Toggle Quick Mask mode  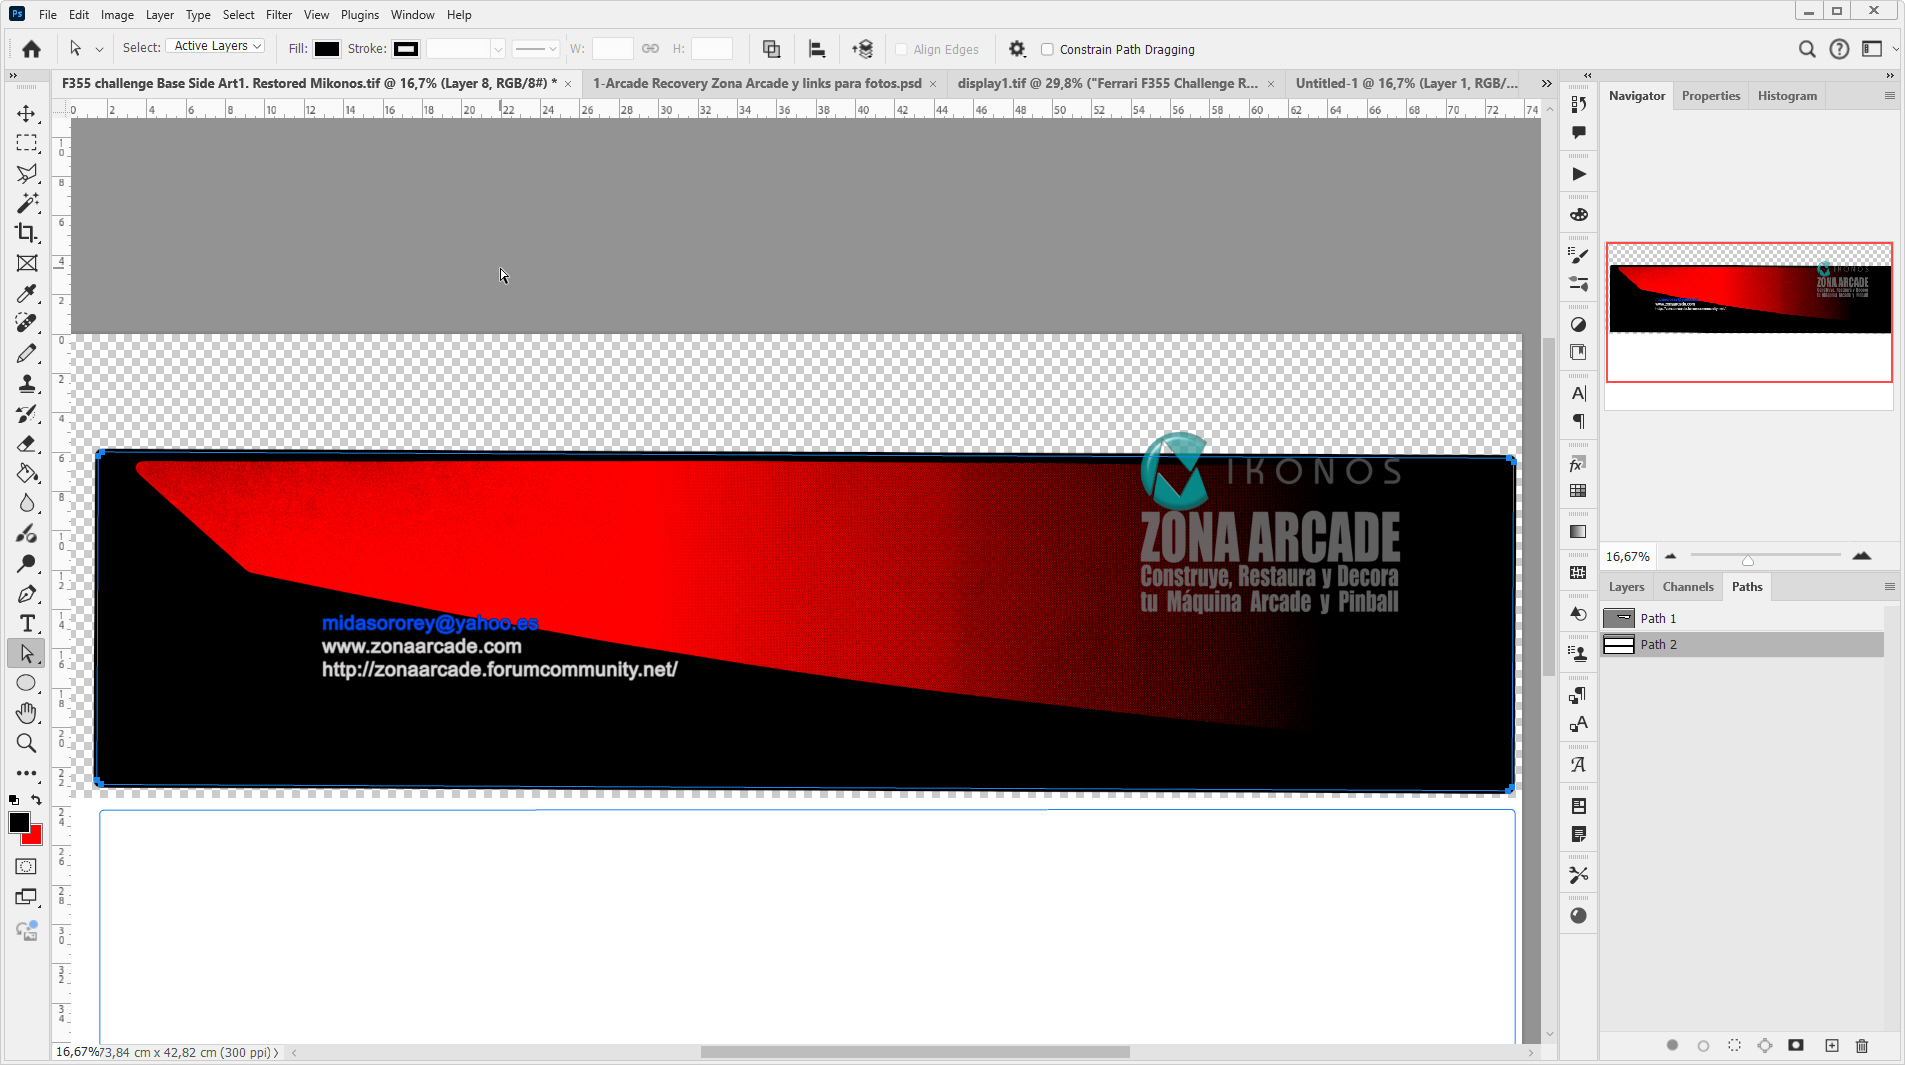(27, 867)
